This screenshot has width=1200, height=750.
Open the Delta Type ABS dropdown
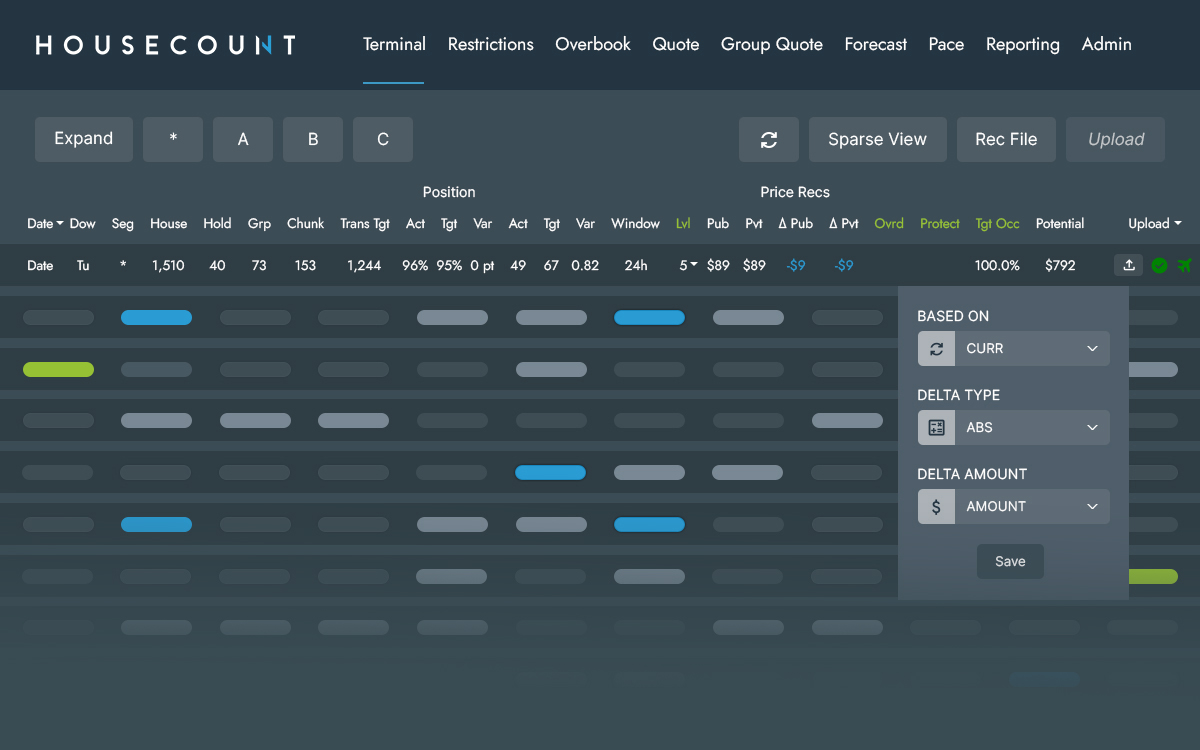(x=1031, y=427)
